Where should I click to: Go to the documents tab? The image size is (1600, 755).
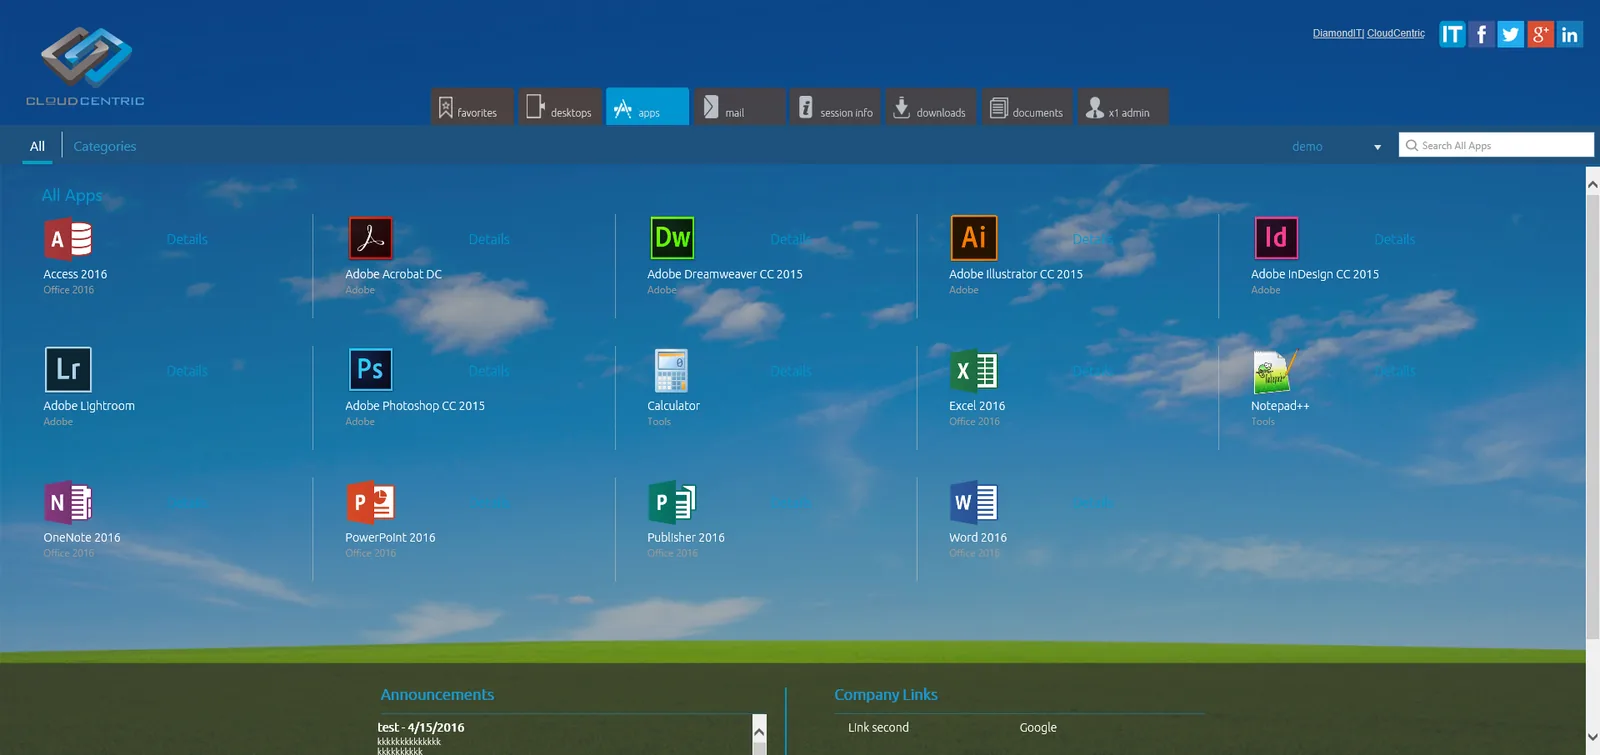(1027, 107)
